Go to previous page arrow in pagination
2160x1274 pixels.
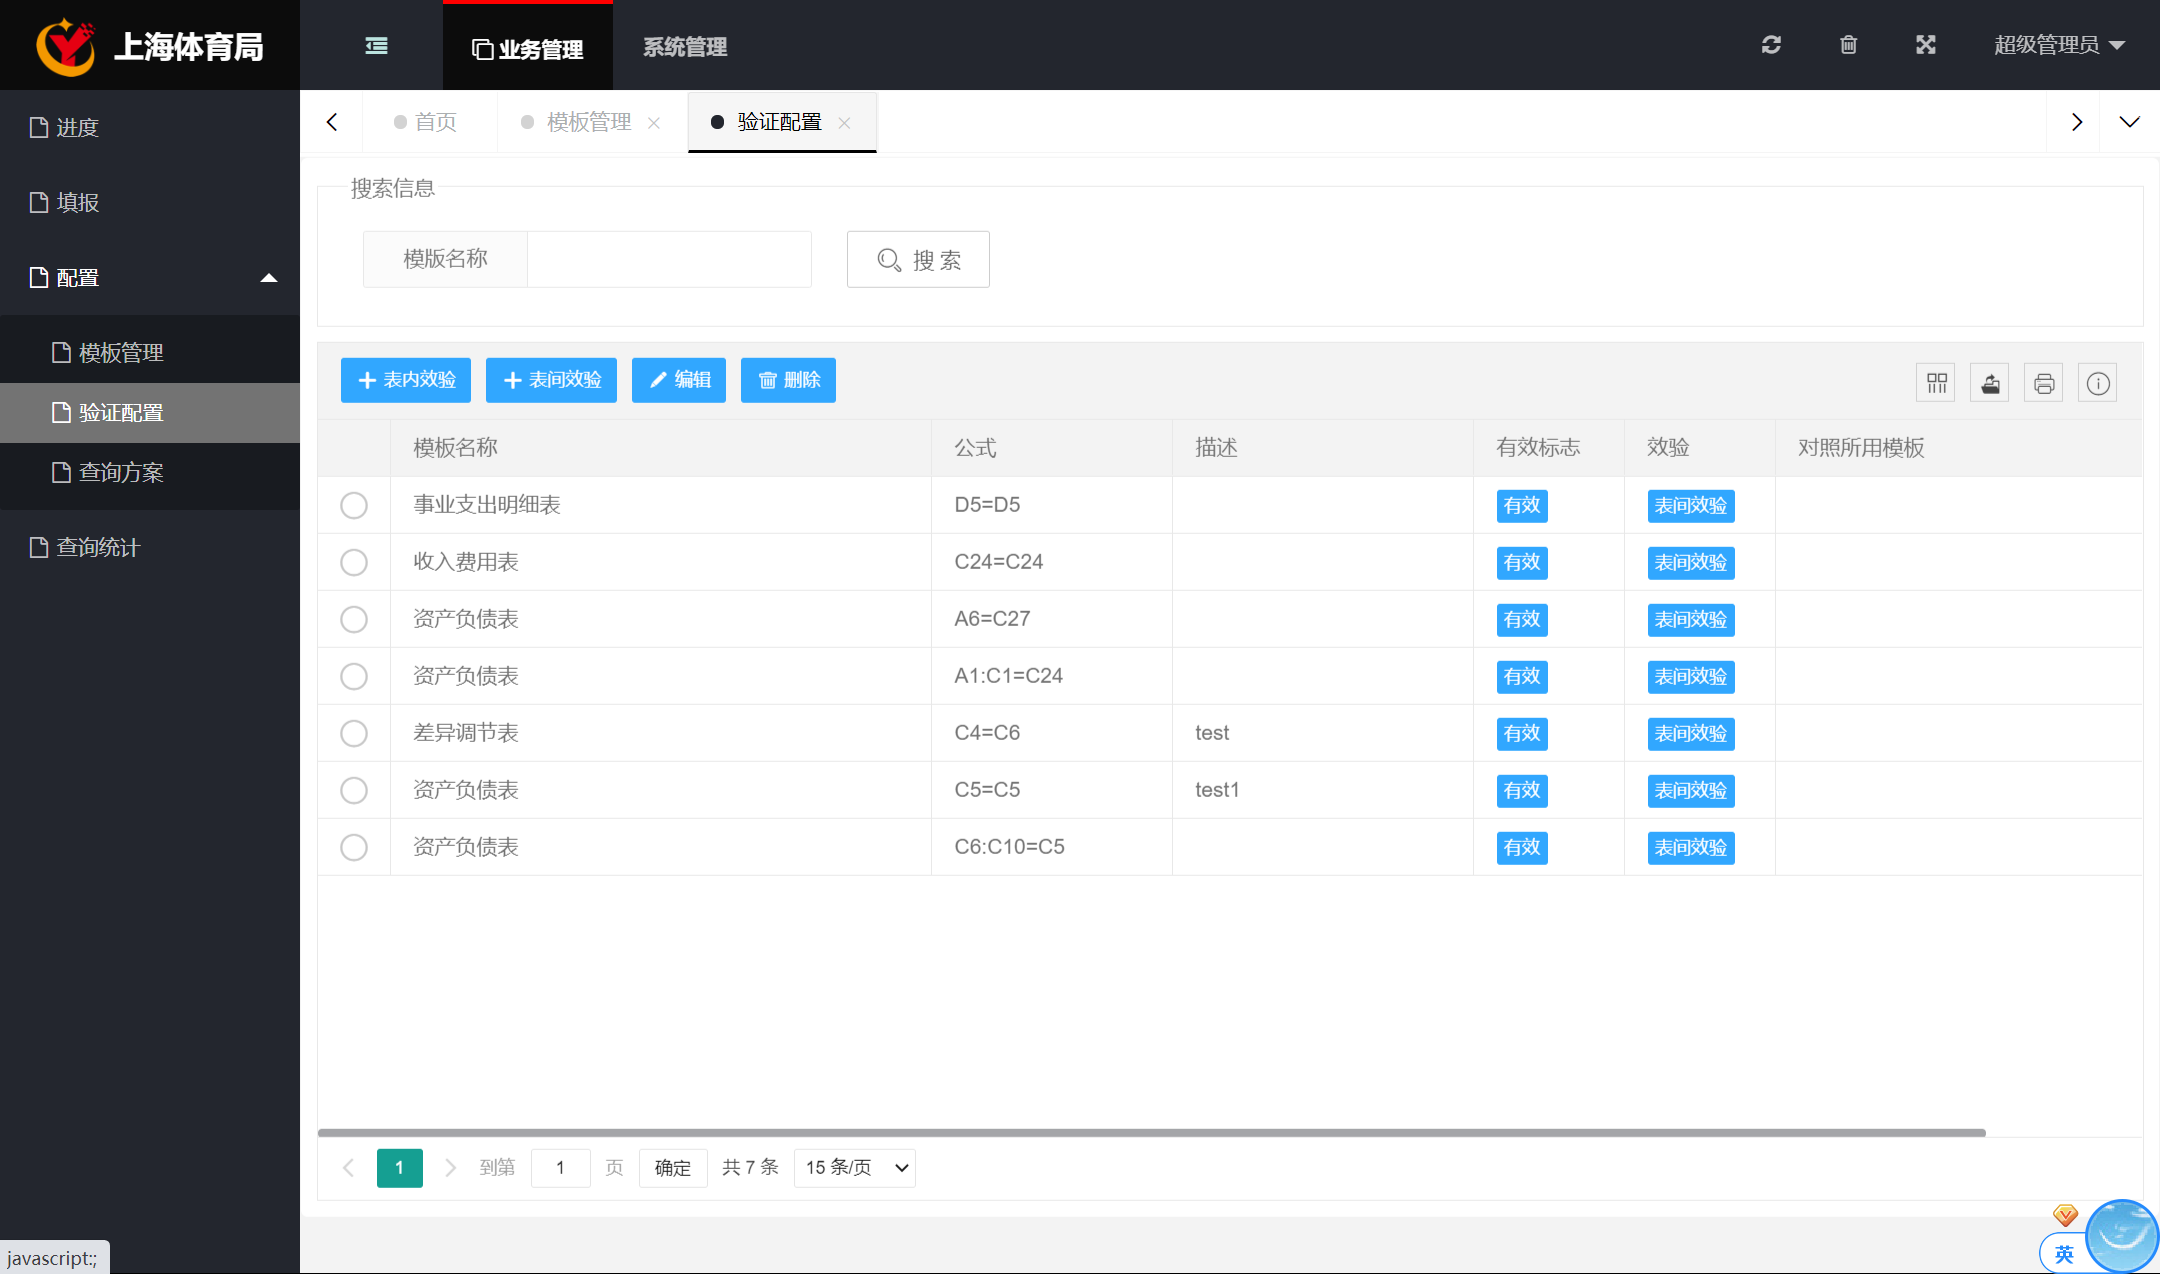pos(348,1168)
